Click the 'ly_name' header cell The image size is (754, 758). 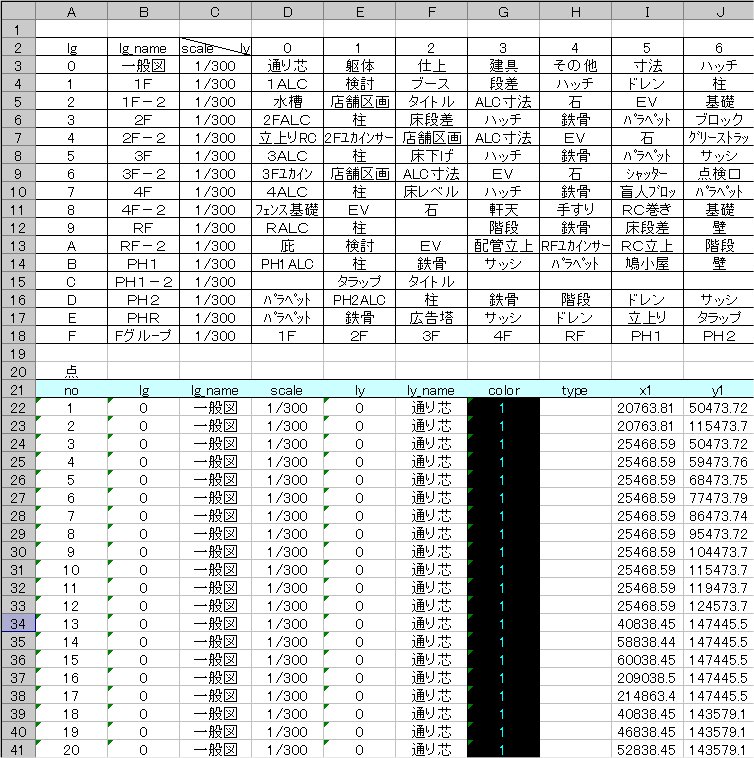pos(431,390)
